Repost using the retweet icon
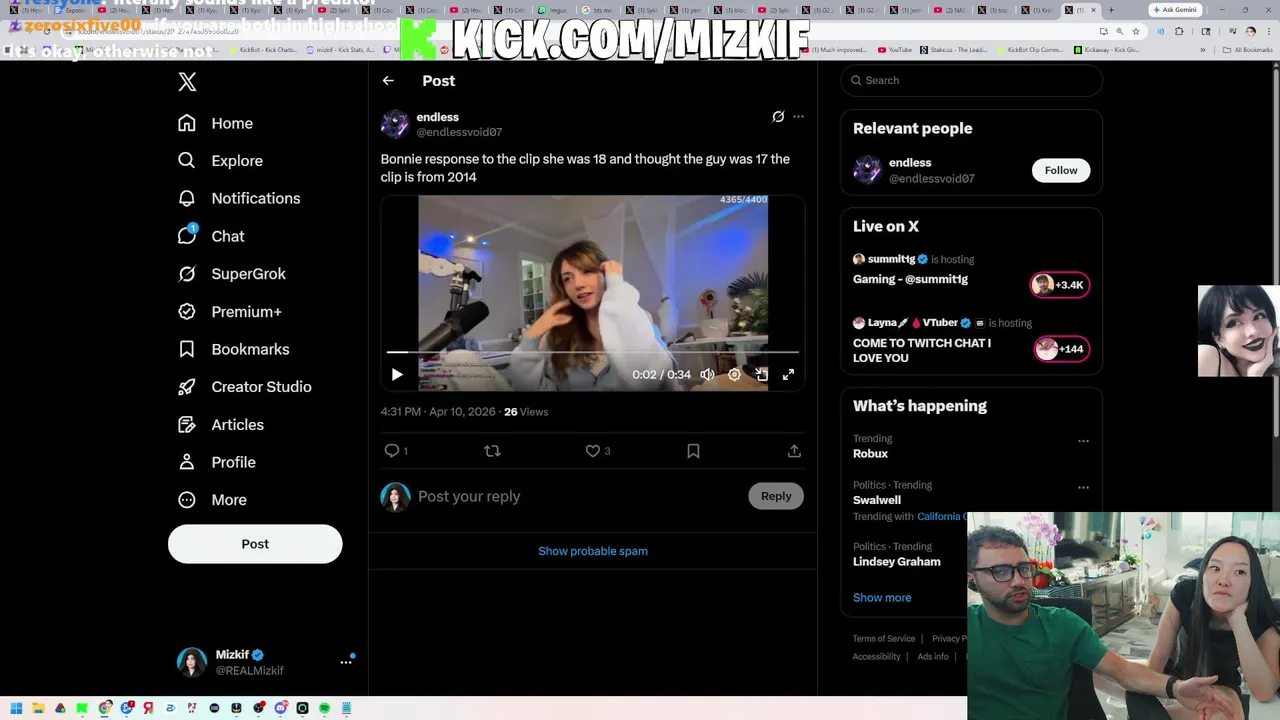The image size is (1280, 720). tap(492, 451)
